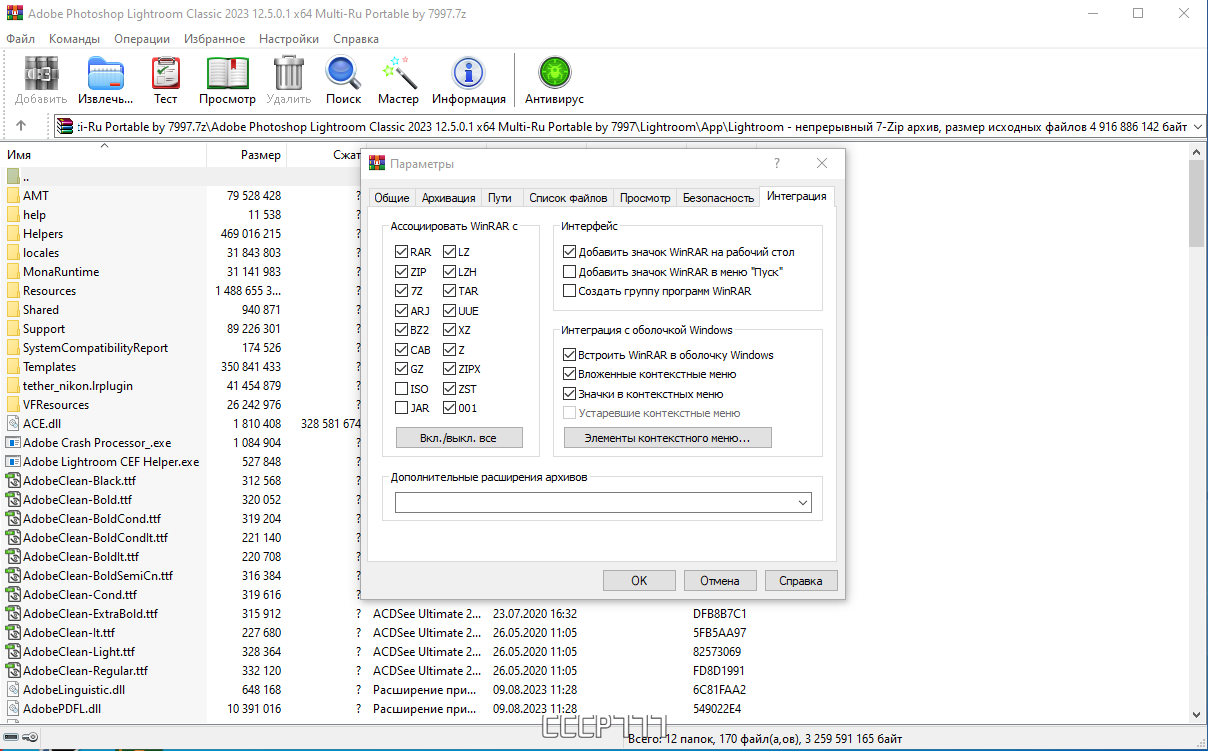Click the Вкл./выкл. все button
The height and width of the screenshot is (751, 1208).
459,438
